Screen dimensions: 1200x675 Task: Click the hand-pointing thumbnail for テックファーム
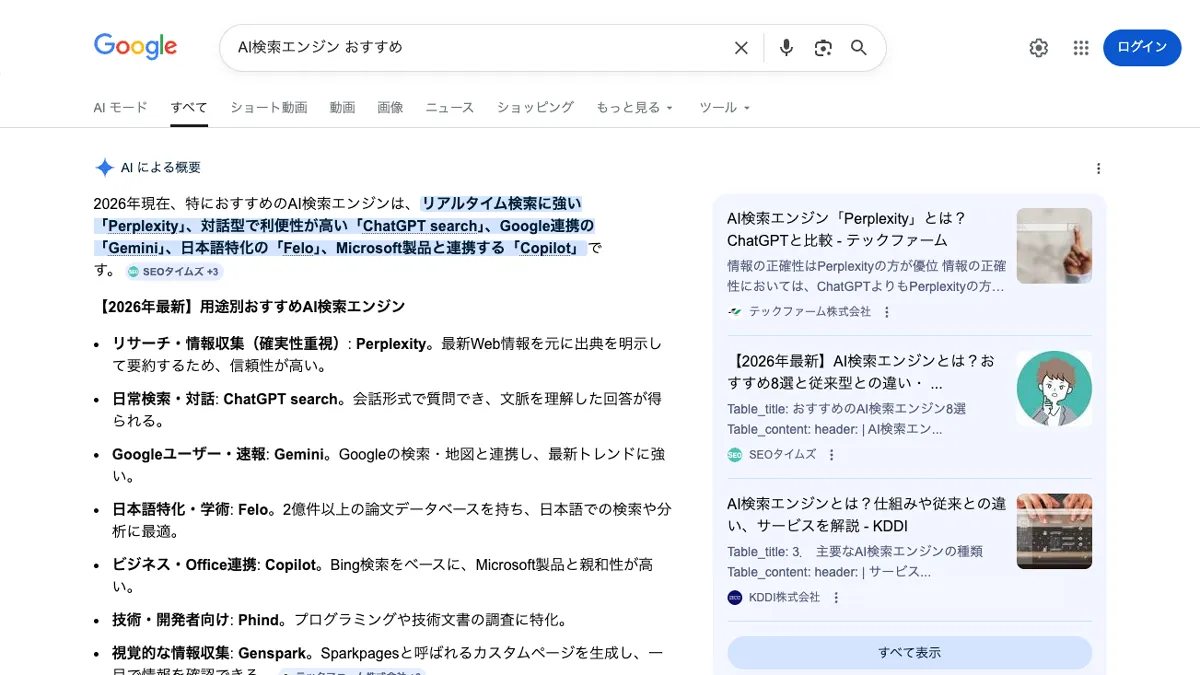tap(1054, 246)
